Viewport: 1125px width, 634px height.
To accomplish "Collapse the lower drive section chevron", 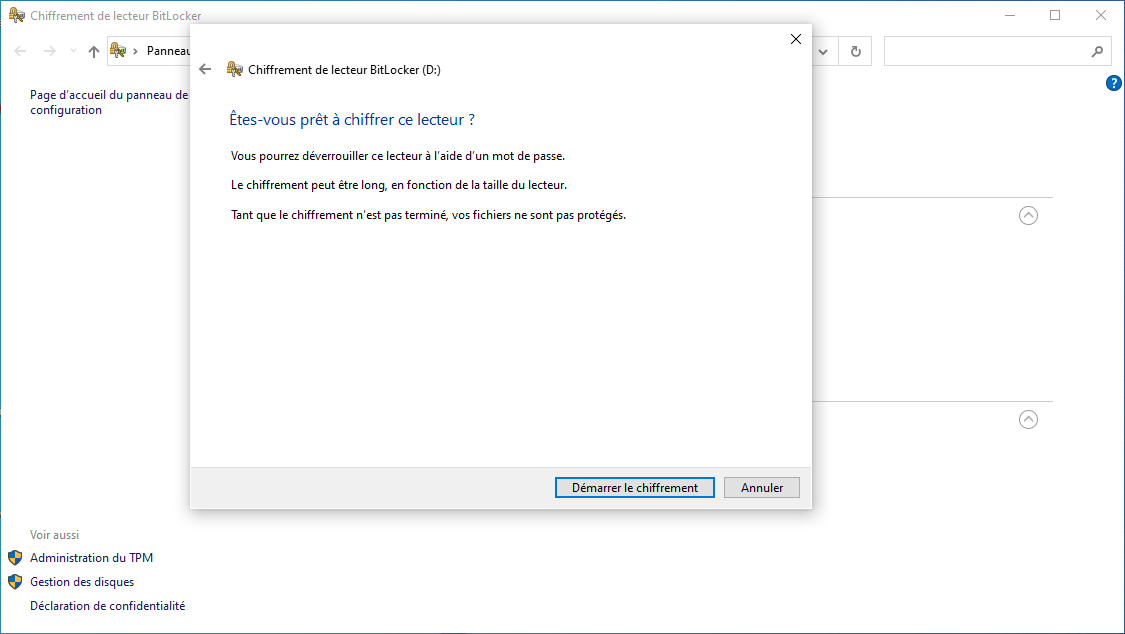I will click(x=1028, y=420).
